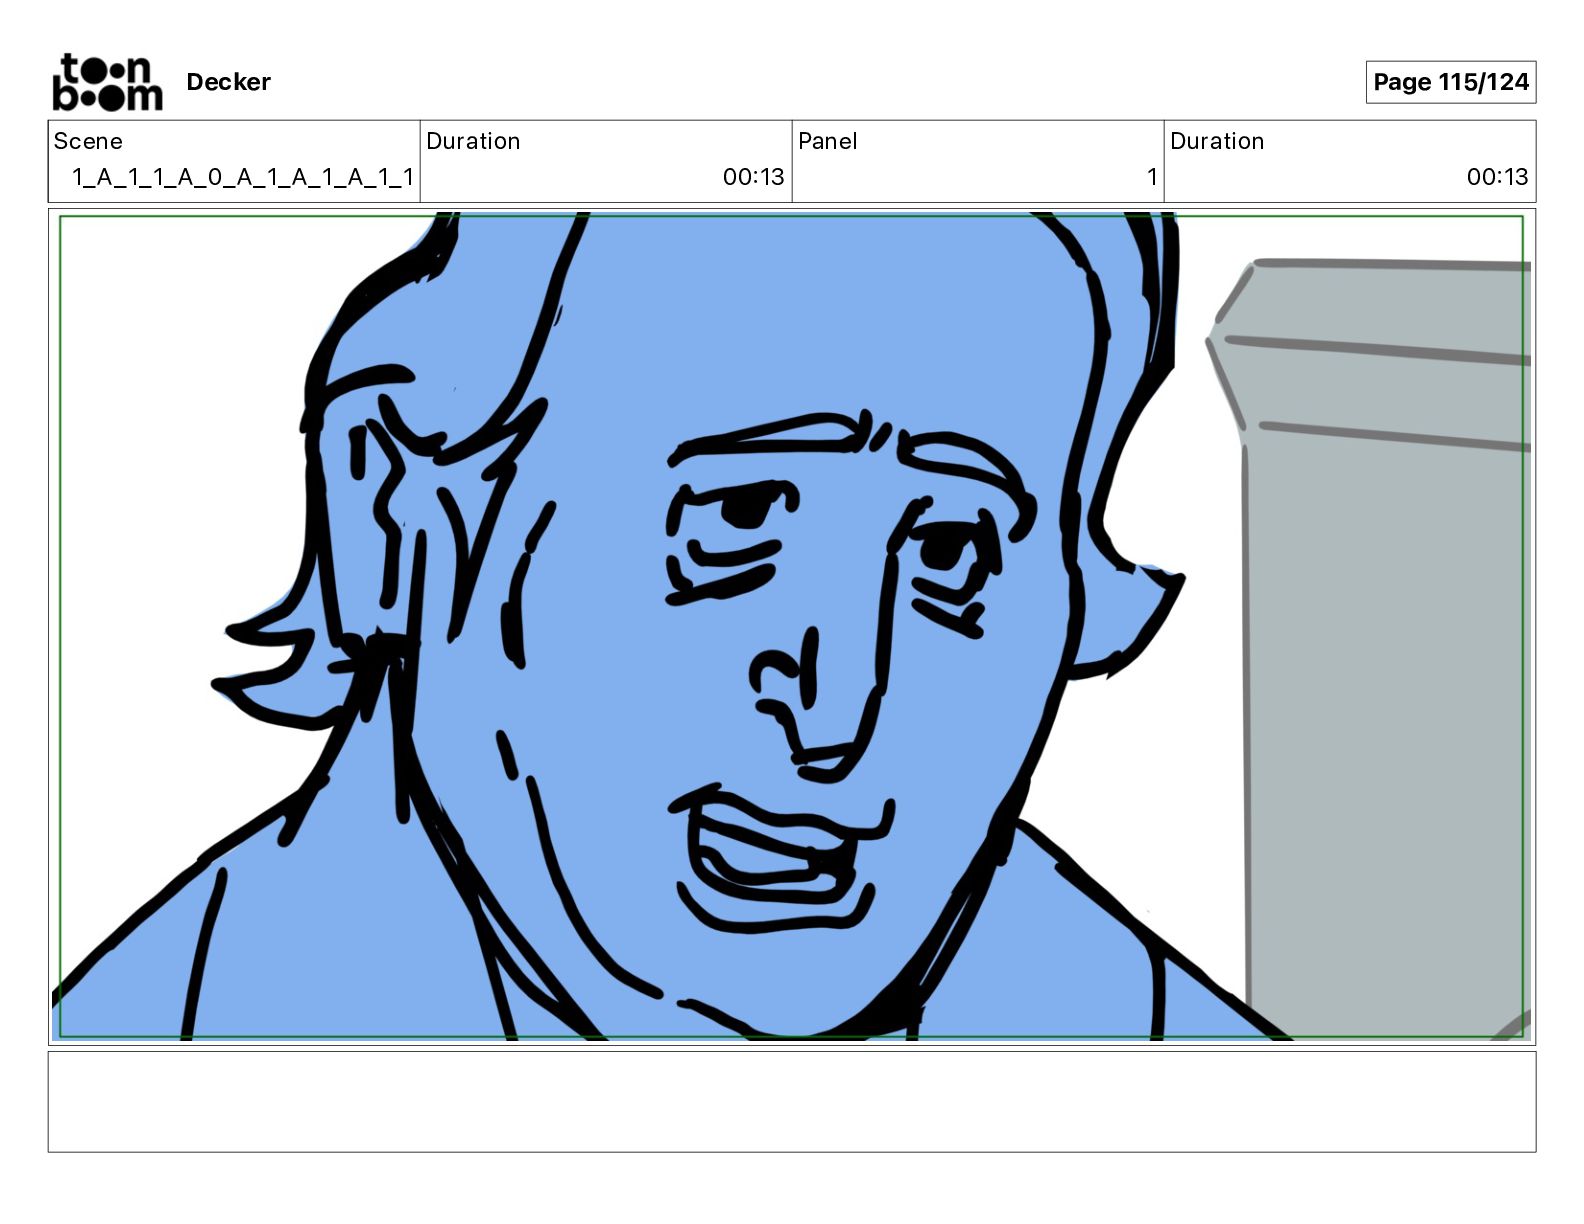Click the scene Duration label
Viewport: 1584px width, 1224px height.
(473, 141)
